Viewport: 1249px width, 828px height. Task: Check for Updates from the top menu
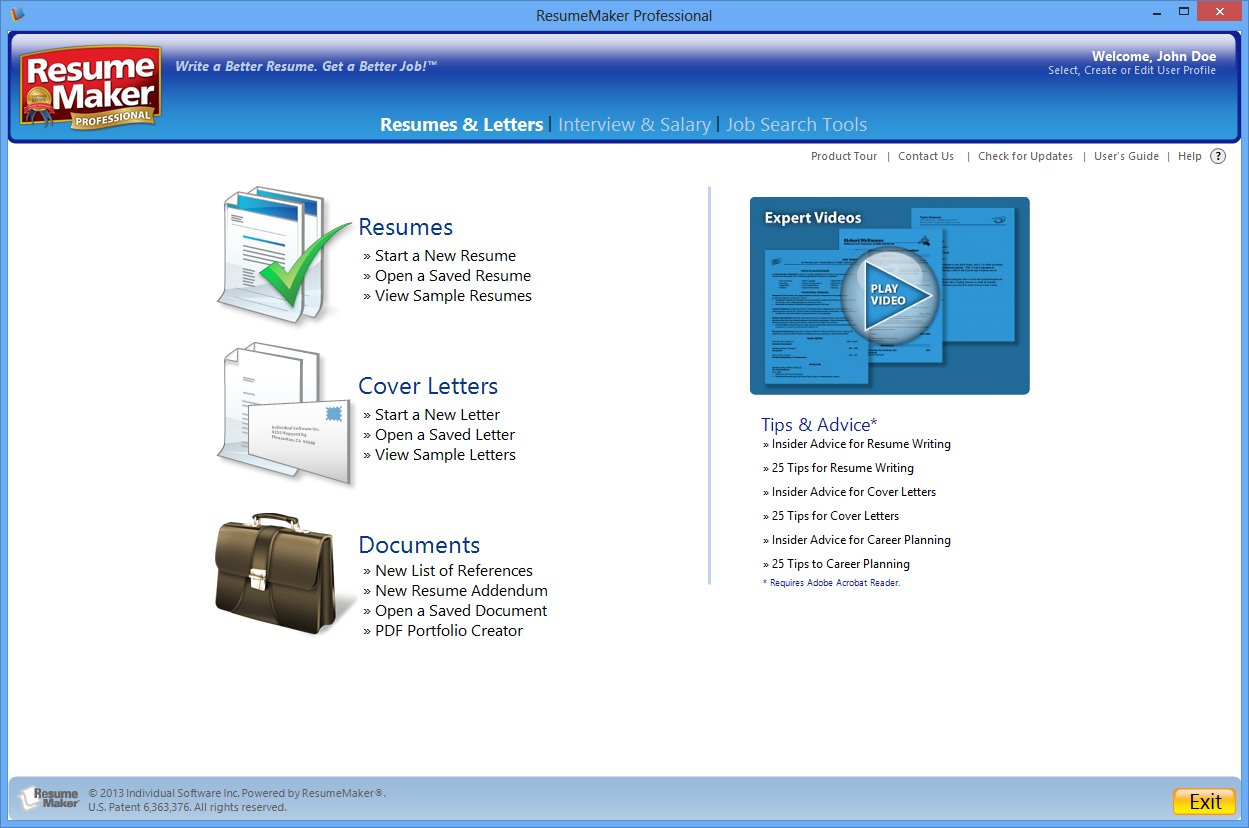point(1025,156)
